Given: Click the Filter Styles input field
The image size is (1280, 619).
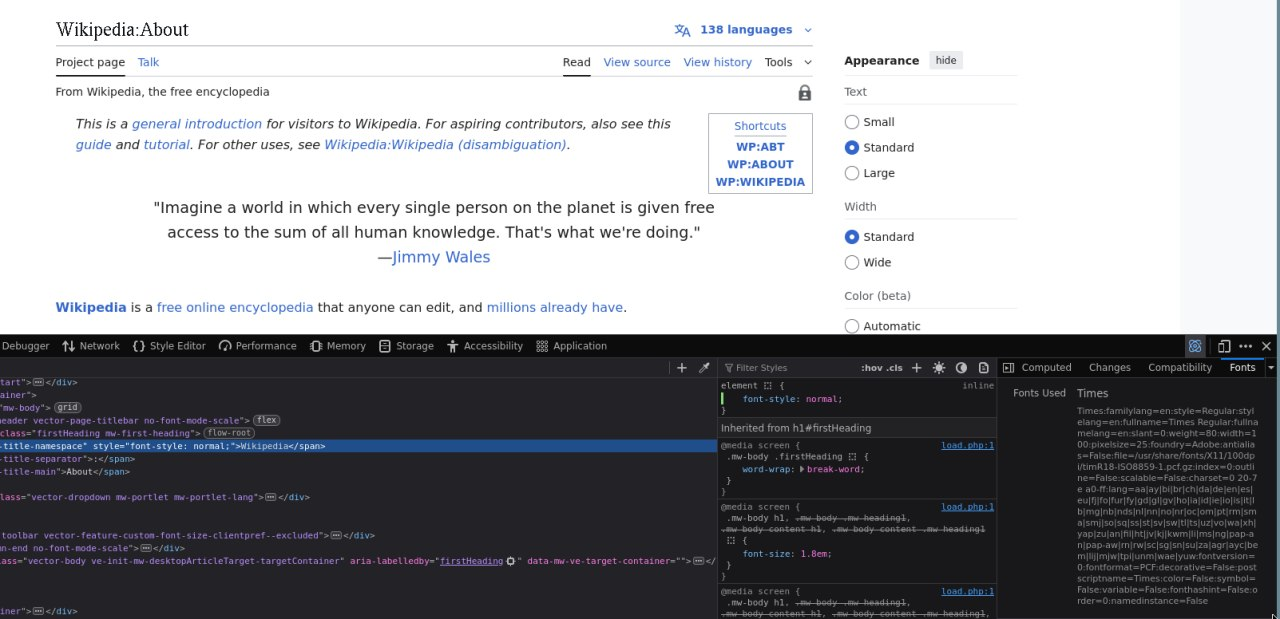Looking at the screenshot, I should 790,368.
